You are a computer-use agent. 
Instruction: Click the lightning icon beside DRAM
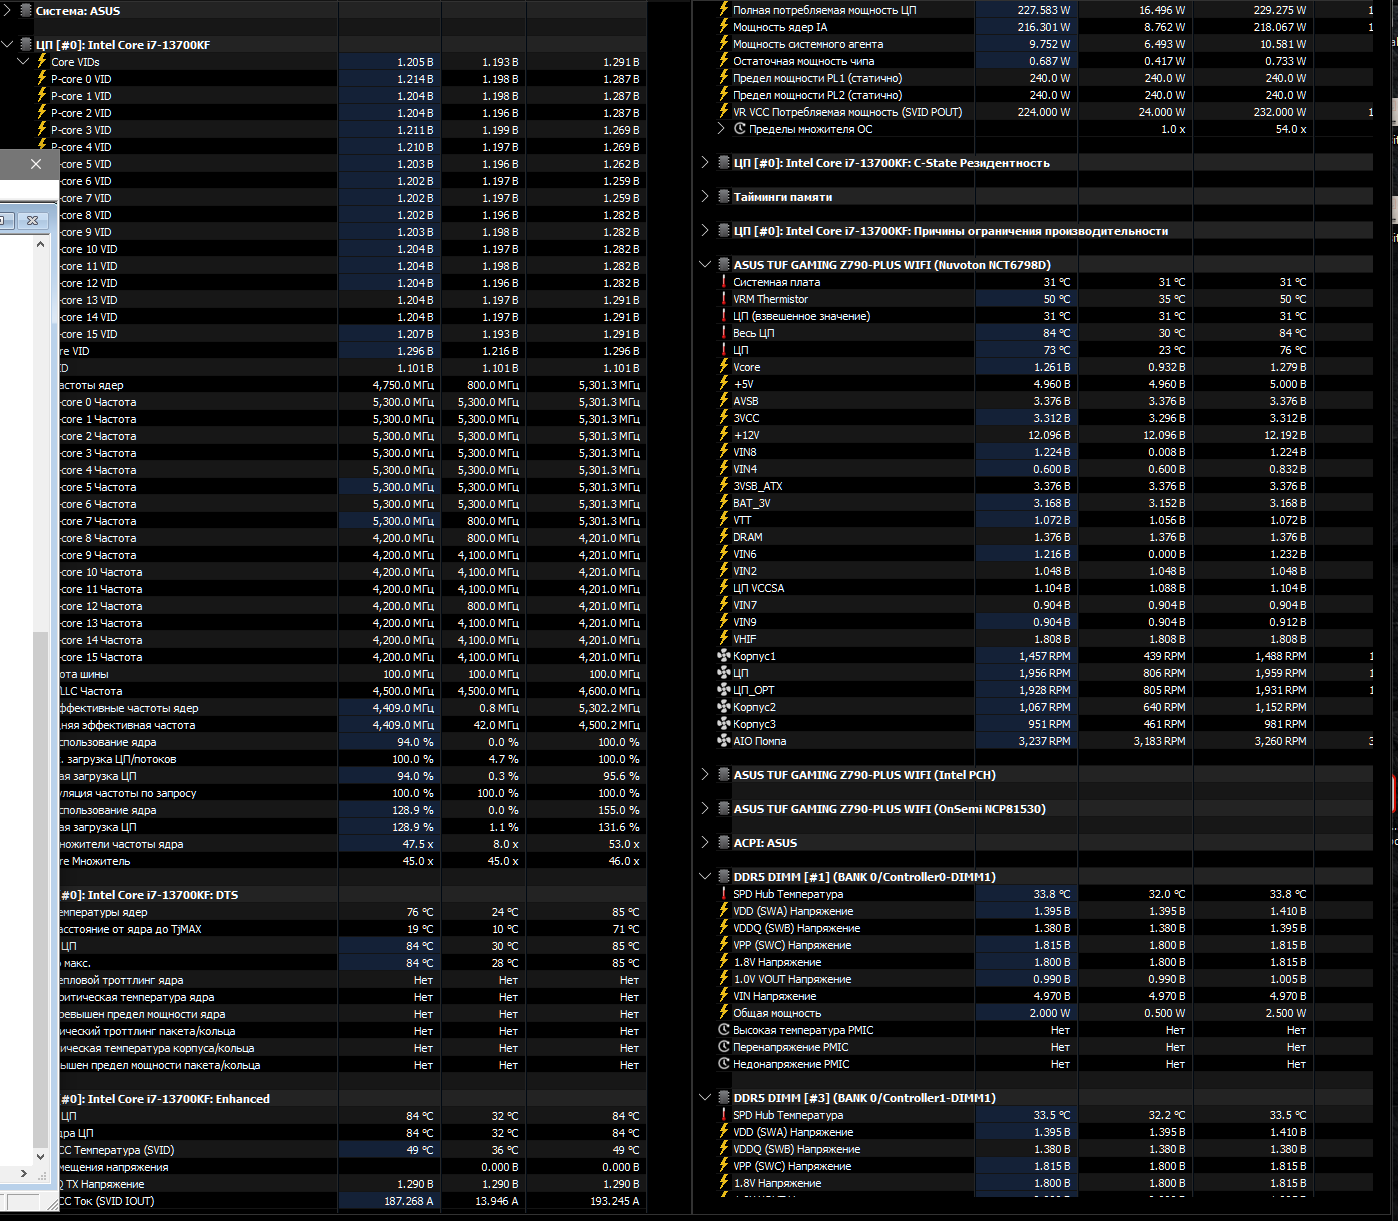(x=724, y=537)
